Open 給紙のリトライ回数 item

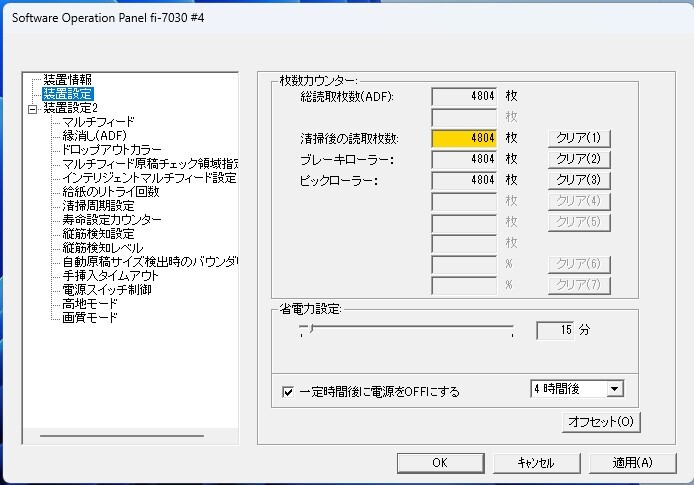111,192
